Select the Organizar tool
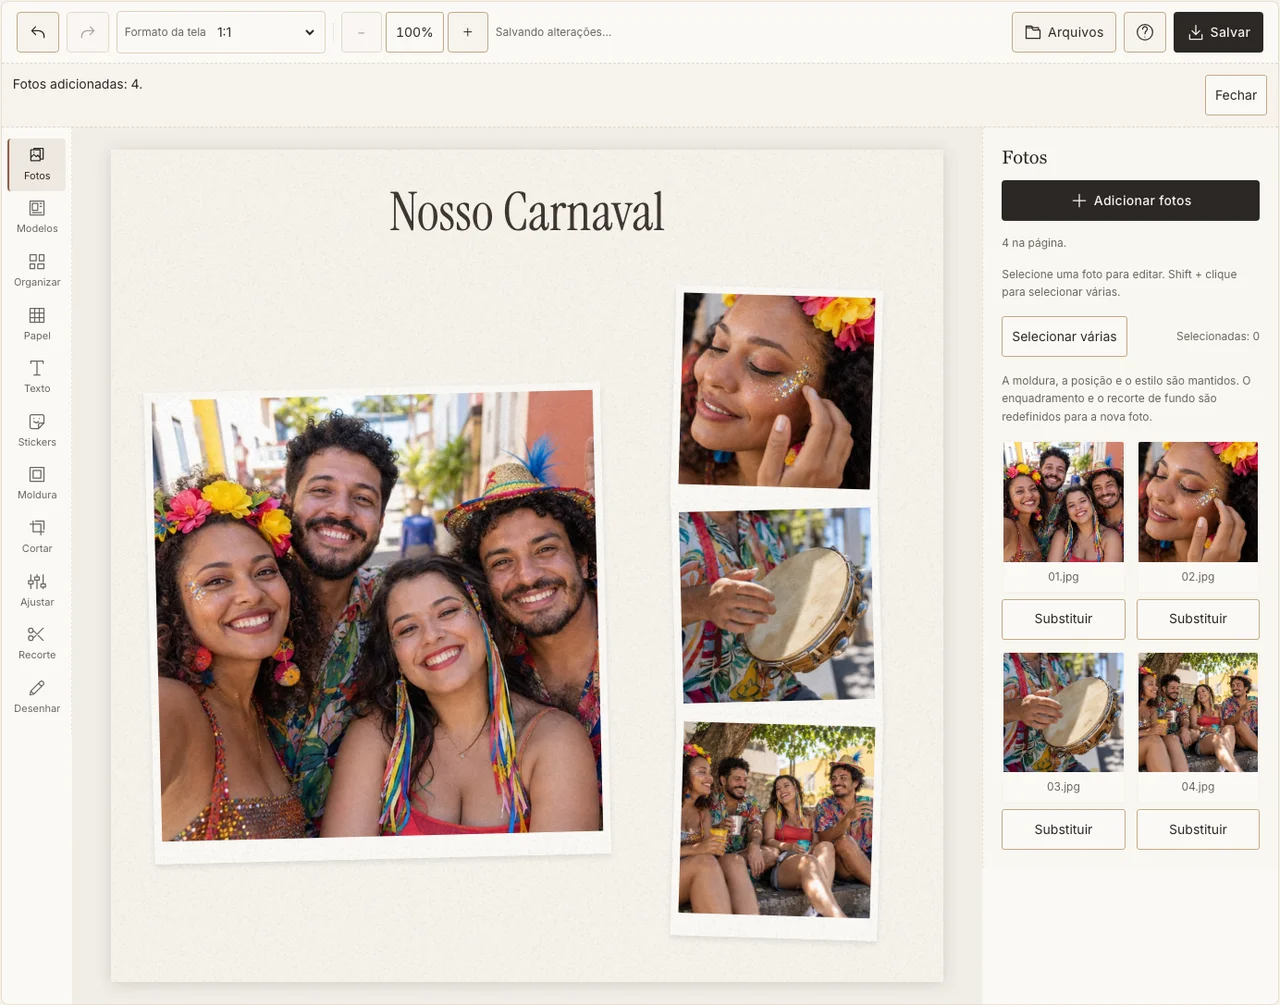Image resolution: width=1280 pixels, height=1005 pixels. pyautogui.click(x=37, y=271)
